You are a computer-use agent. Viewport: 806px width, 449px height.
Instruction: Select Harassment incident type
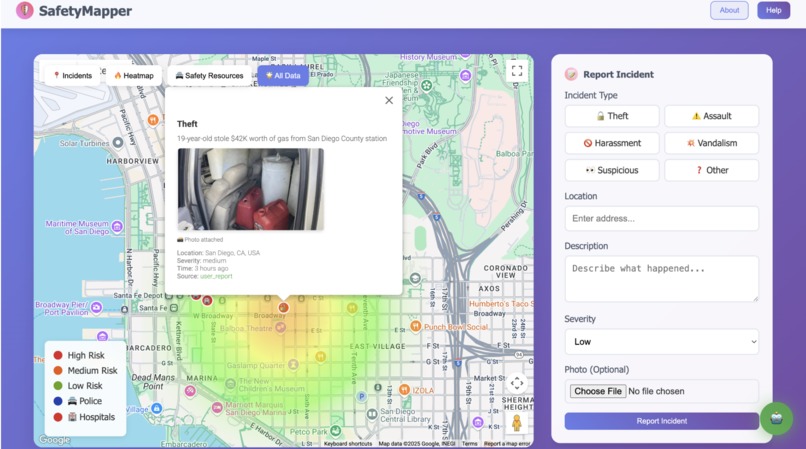tap(612, 143)
